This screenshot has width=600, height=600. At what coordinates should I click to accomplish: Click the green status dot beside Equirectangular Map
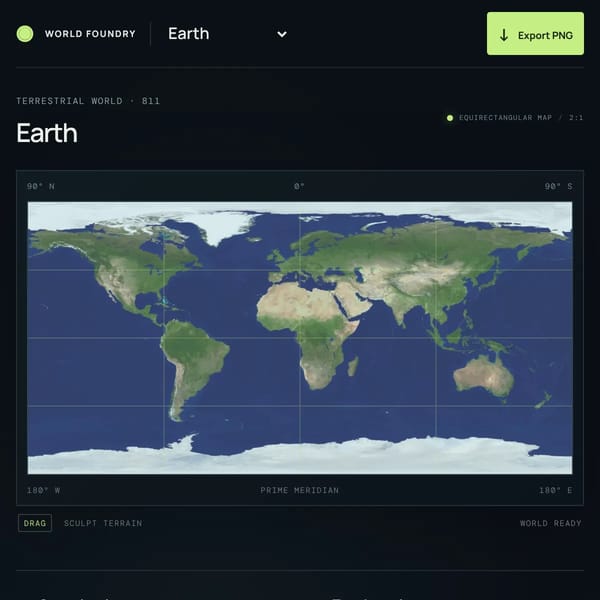pos(450,118)
